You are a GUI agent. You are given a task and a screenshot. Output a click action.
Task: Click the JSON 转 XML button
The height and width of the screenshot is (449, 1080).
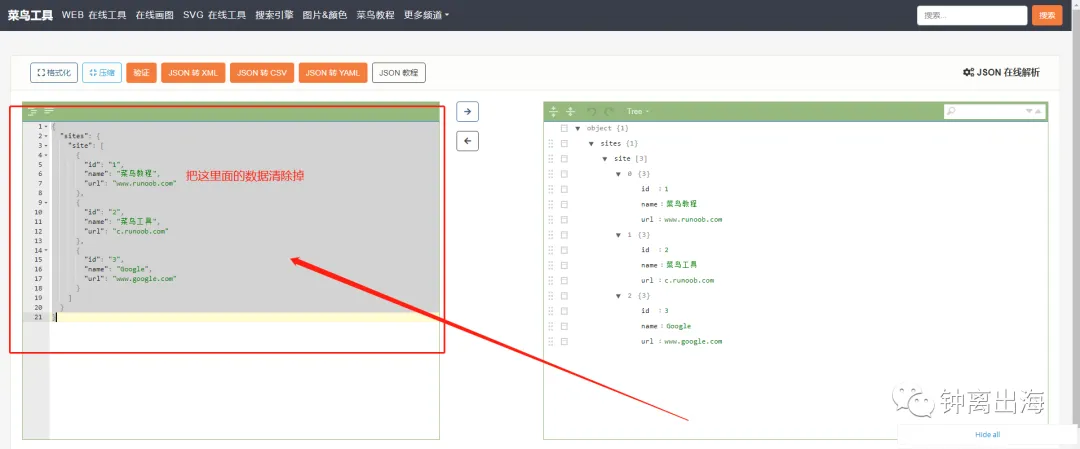(x=193, y=72)
